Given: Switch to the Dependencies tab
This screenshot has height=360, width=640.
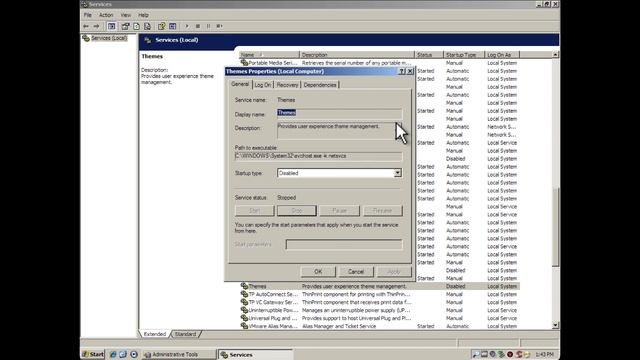Looking at the screenshot, I should (x=320, y=85).
